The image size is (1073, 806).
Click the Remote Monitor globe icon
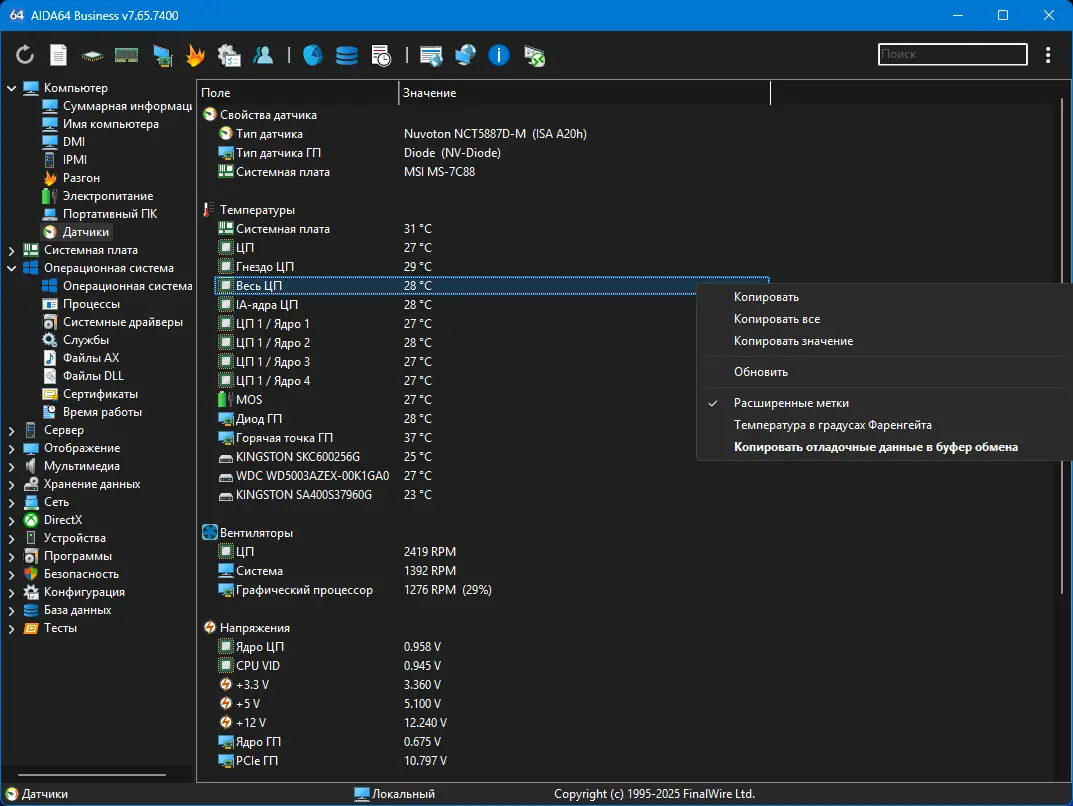[x=465, y=55]
